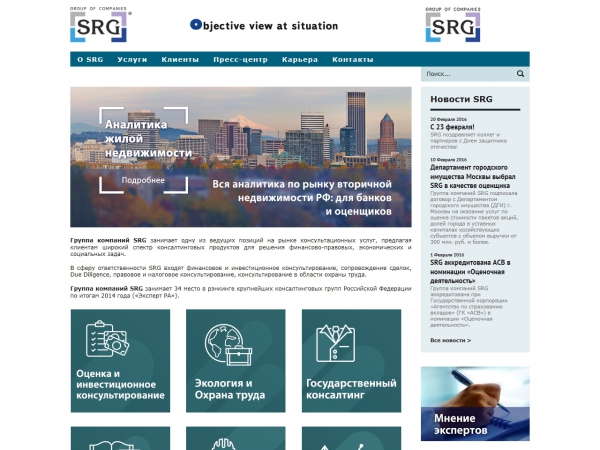Open the Департамент городского имущества news headline
600x450 pixels.
pos(473,176)
